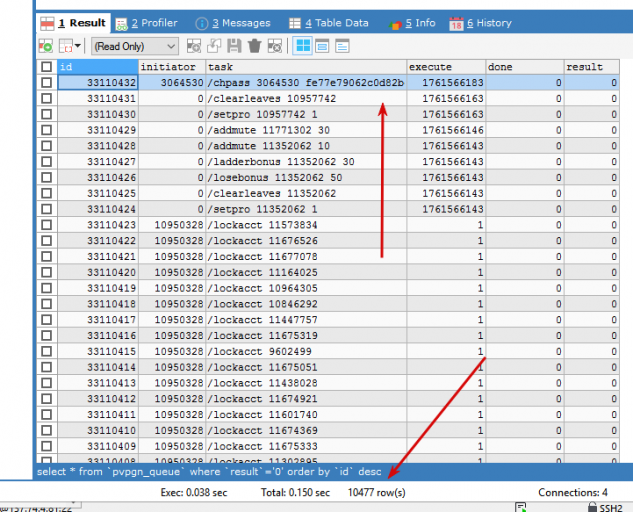This screenshot has width=633, height=512.
Task: Open the 5 Info tab
Action: [x=412, y=23]
